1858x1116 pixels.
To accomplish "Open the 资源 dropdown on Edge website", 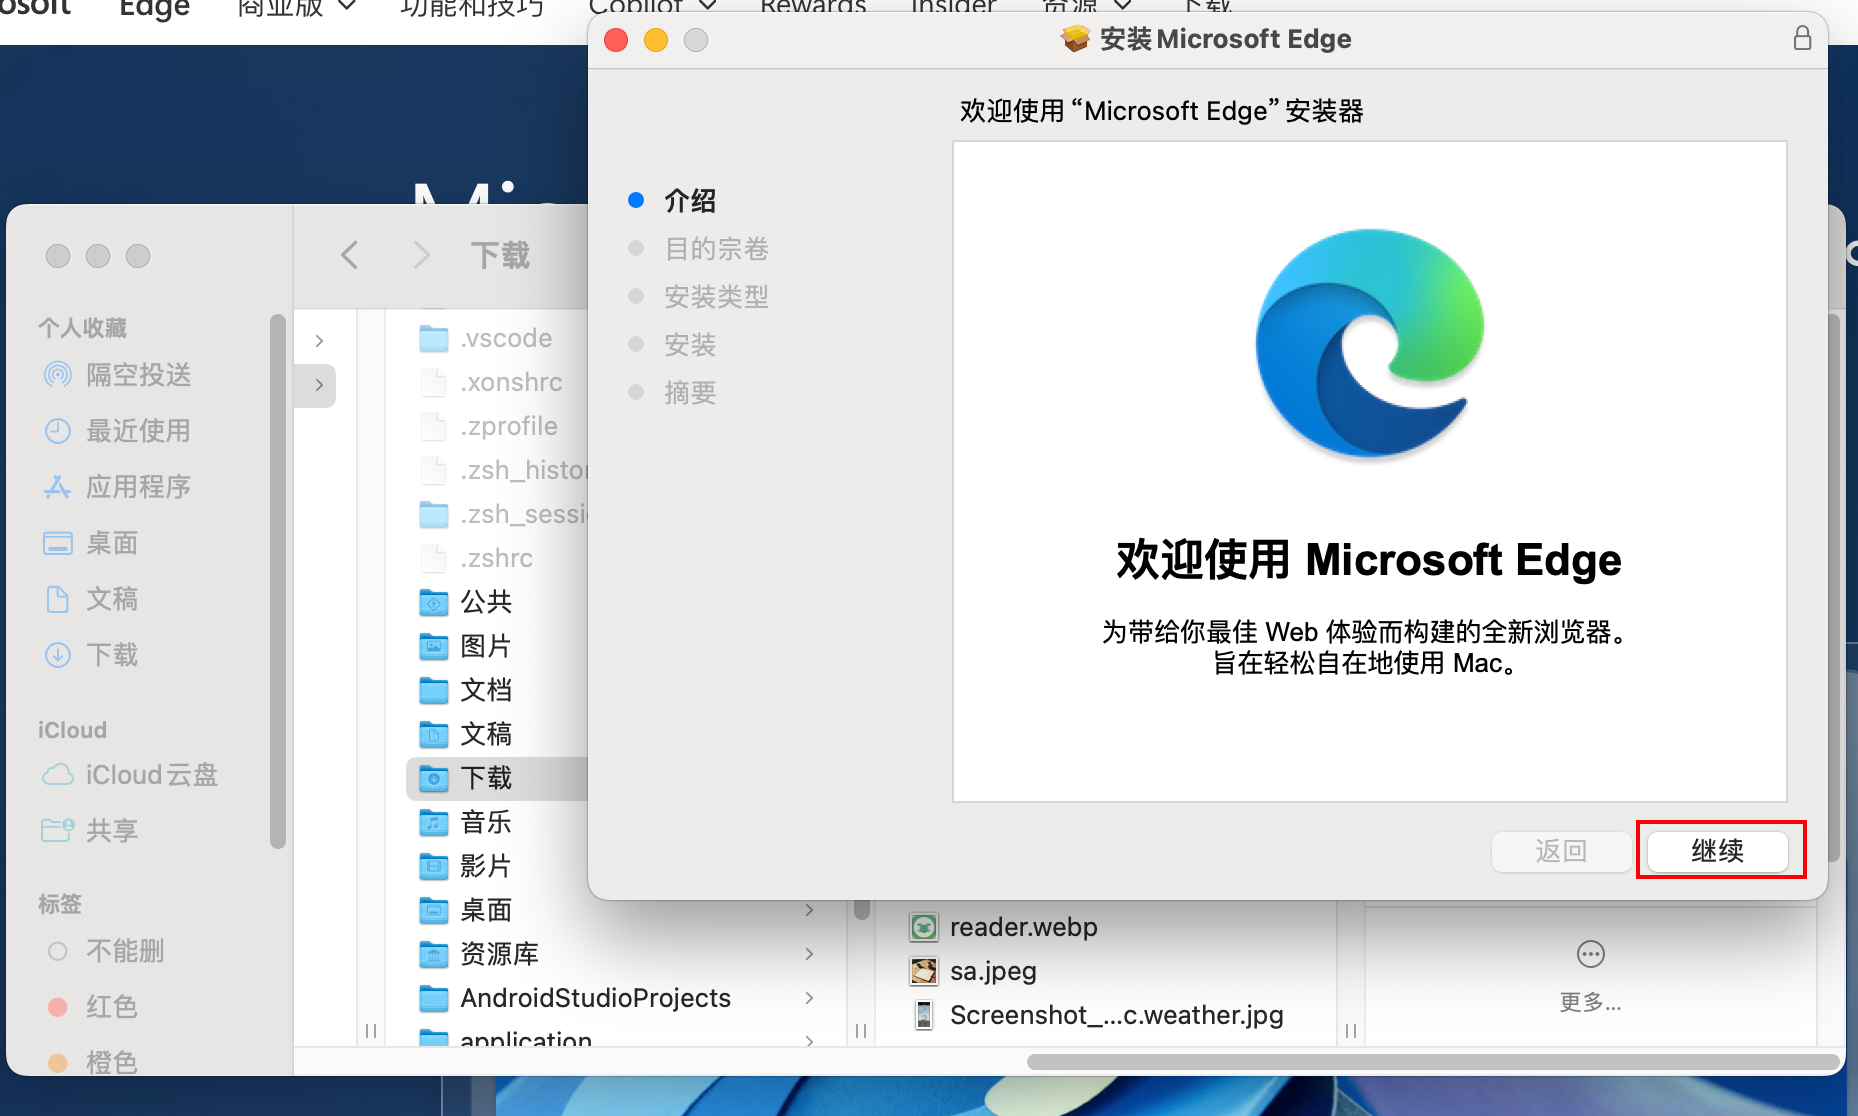I will tap(1086, 8).
